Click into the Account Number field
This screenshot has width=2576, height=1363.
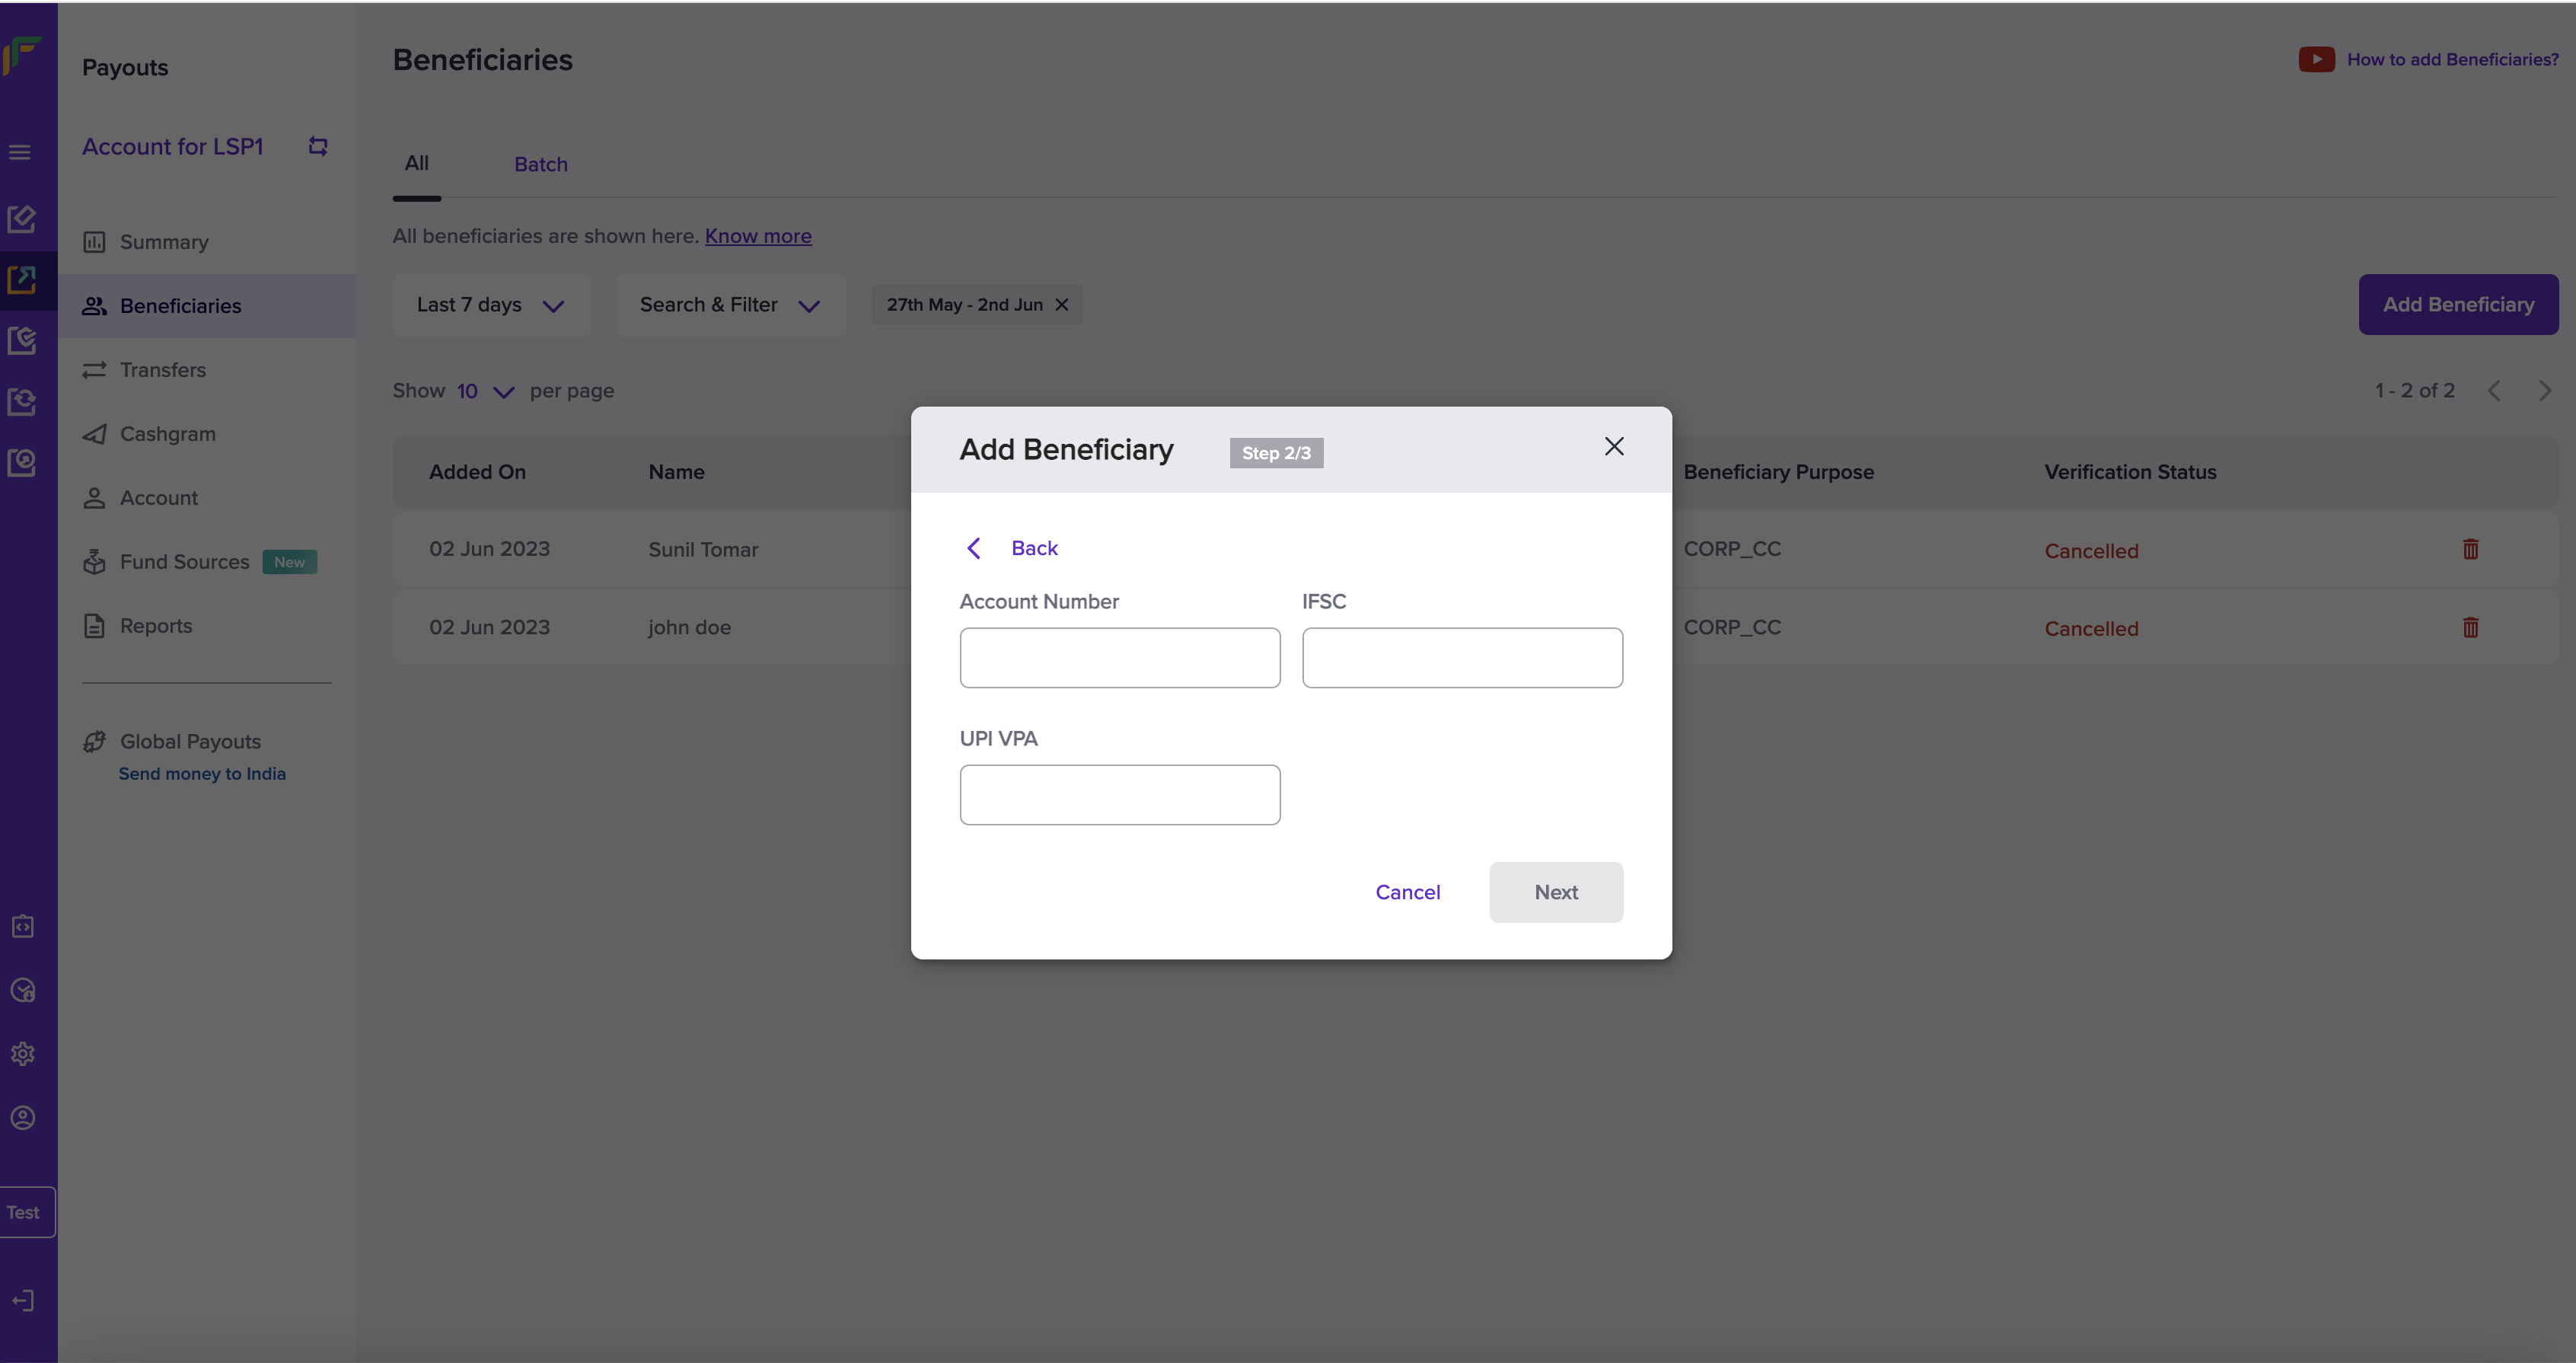tap(1119, 658)
